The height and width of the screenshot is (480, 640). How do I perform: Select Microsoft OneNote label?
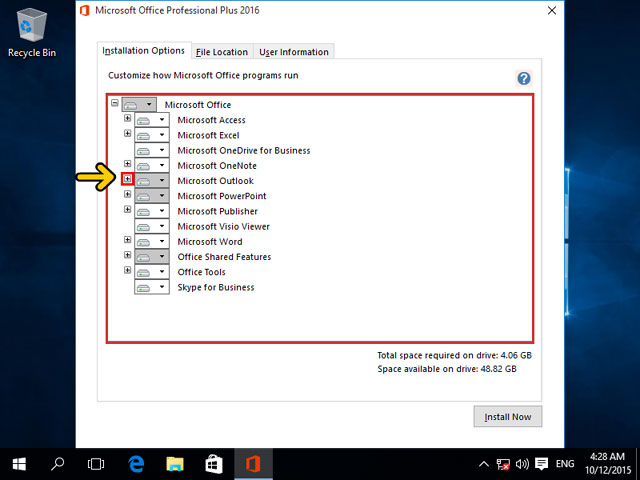pos(217,166)
